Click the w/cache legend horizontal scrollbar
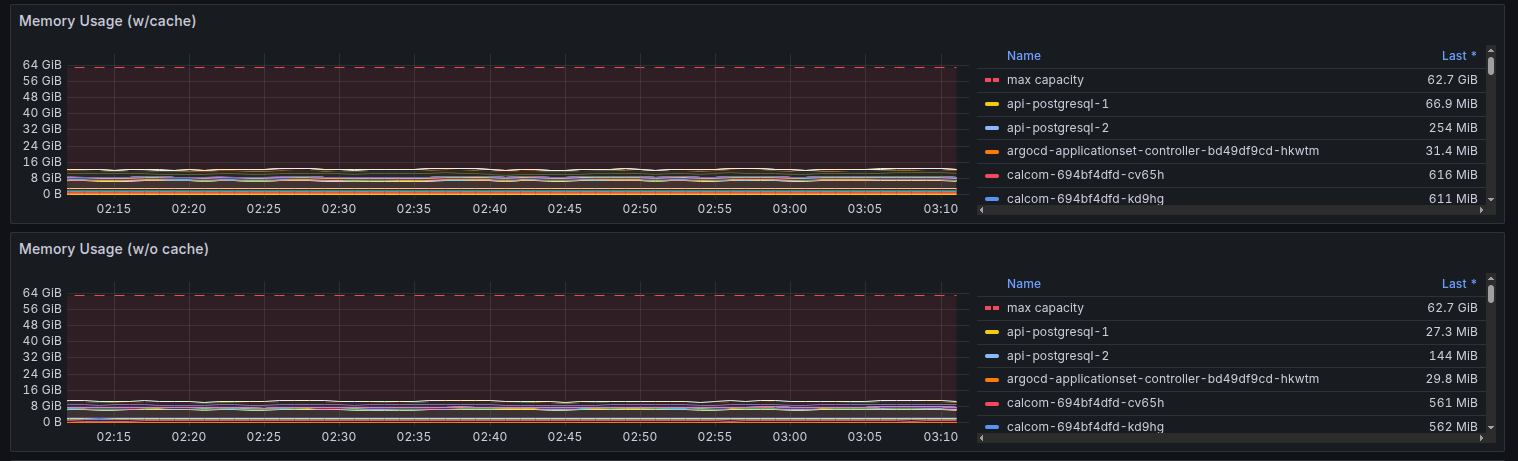Image resolution: width=1518 pixels, height=461 pixels. (1232, 210)
